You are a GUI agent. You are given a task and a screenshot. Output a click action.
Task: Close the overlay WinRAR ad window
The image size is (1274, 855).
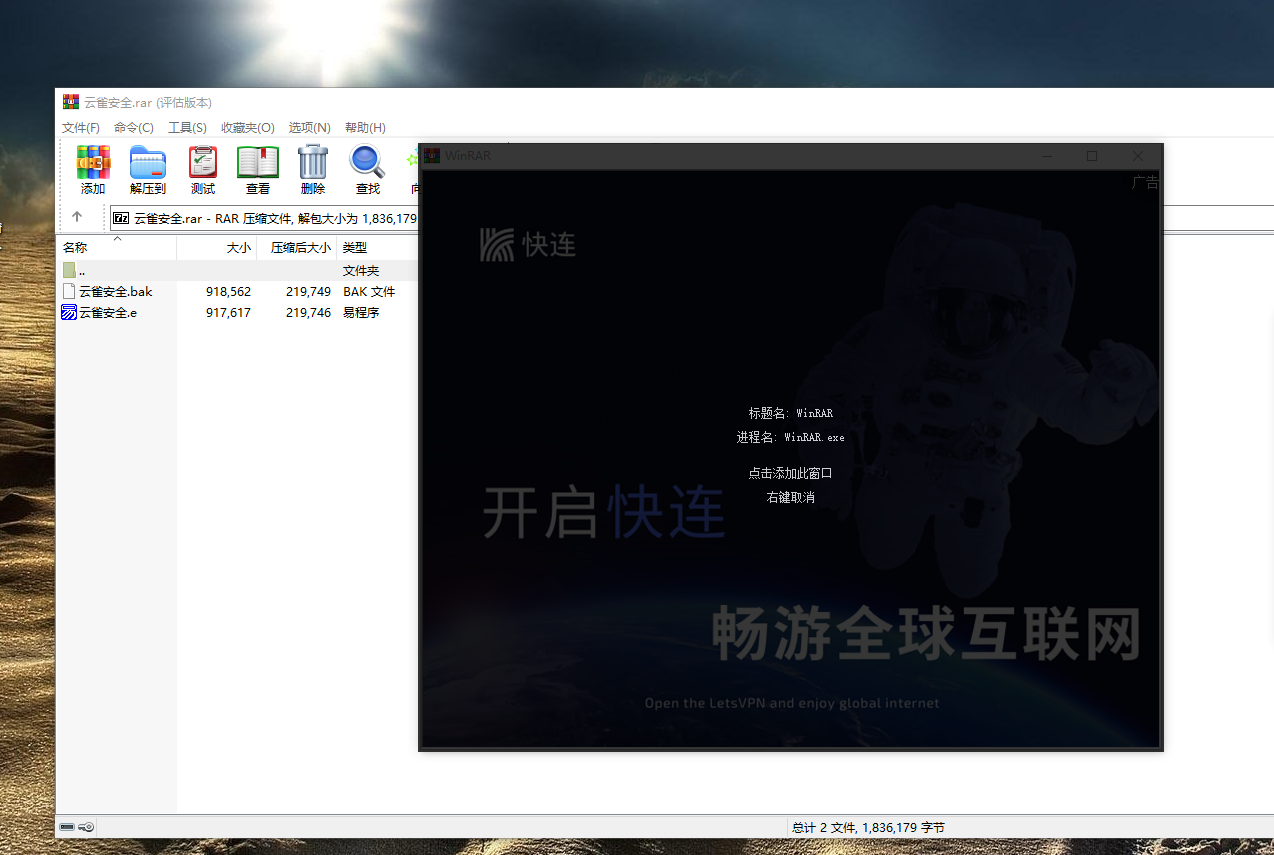coord(1138,156)
